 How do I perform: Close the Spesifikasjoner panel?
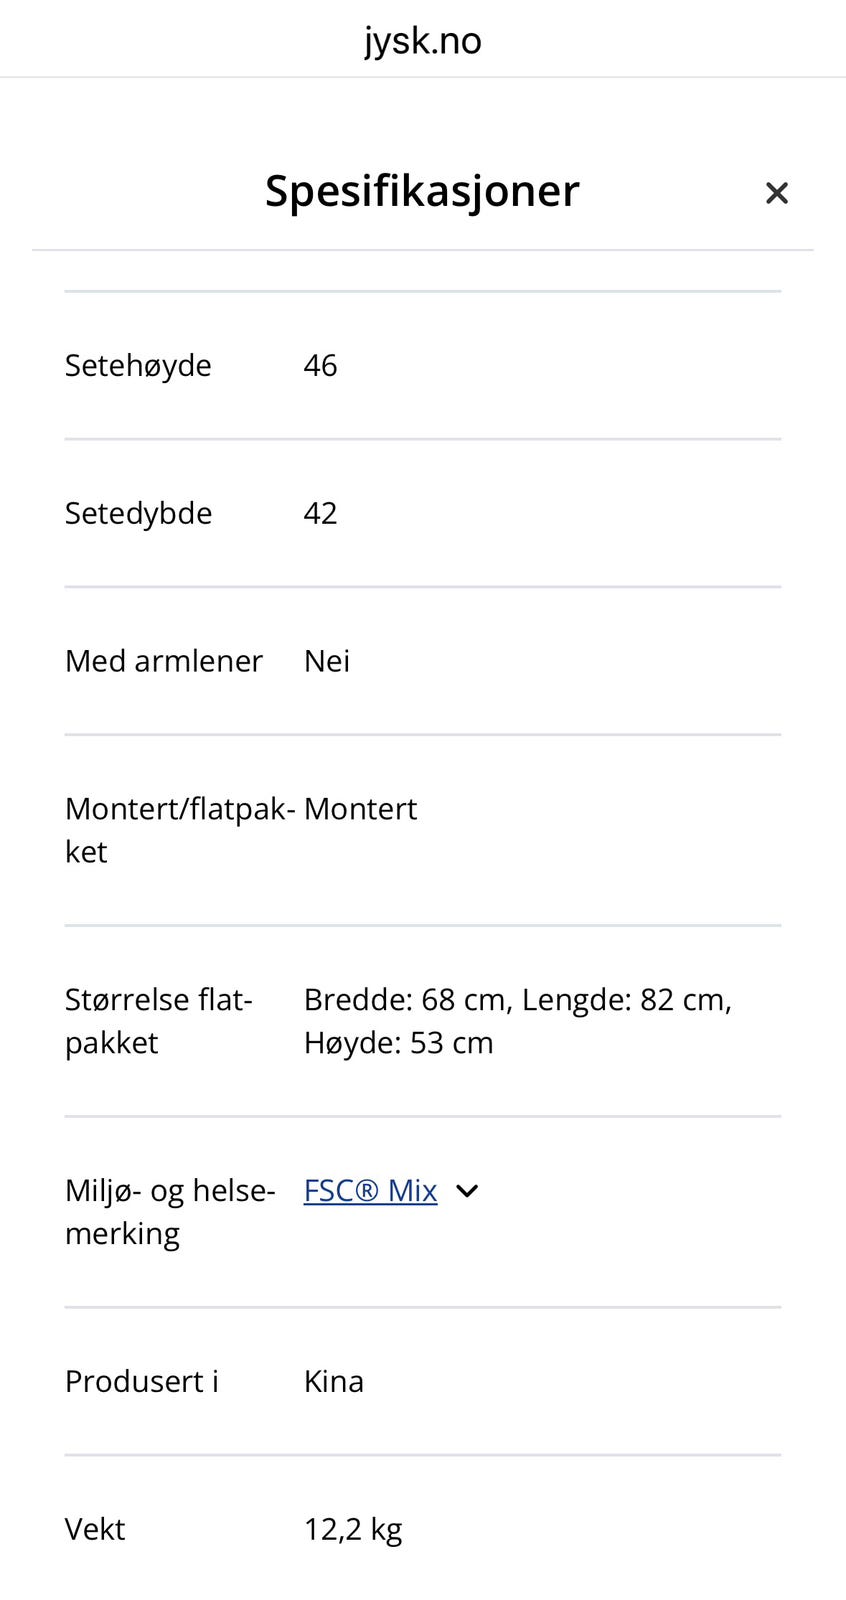777,193
